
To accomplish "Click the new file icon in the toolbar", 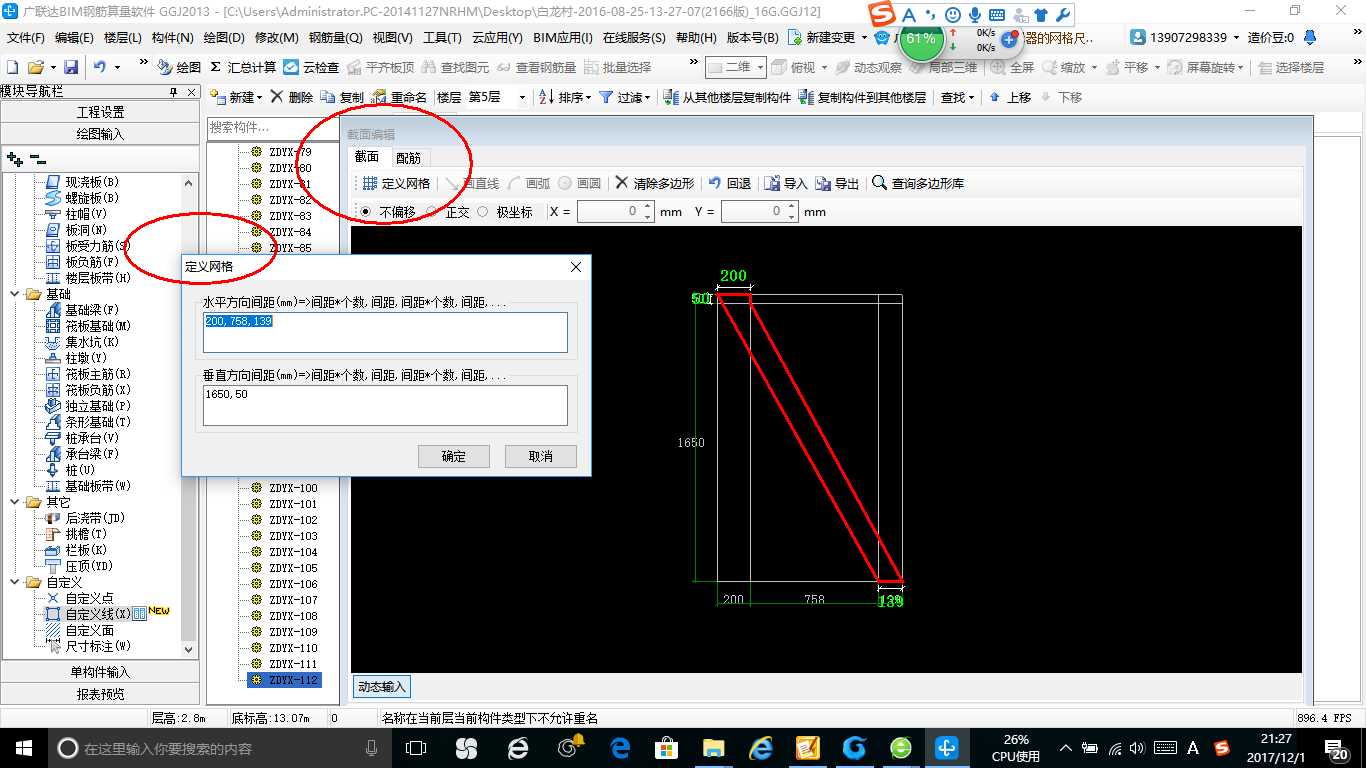I will (12, 67).
